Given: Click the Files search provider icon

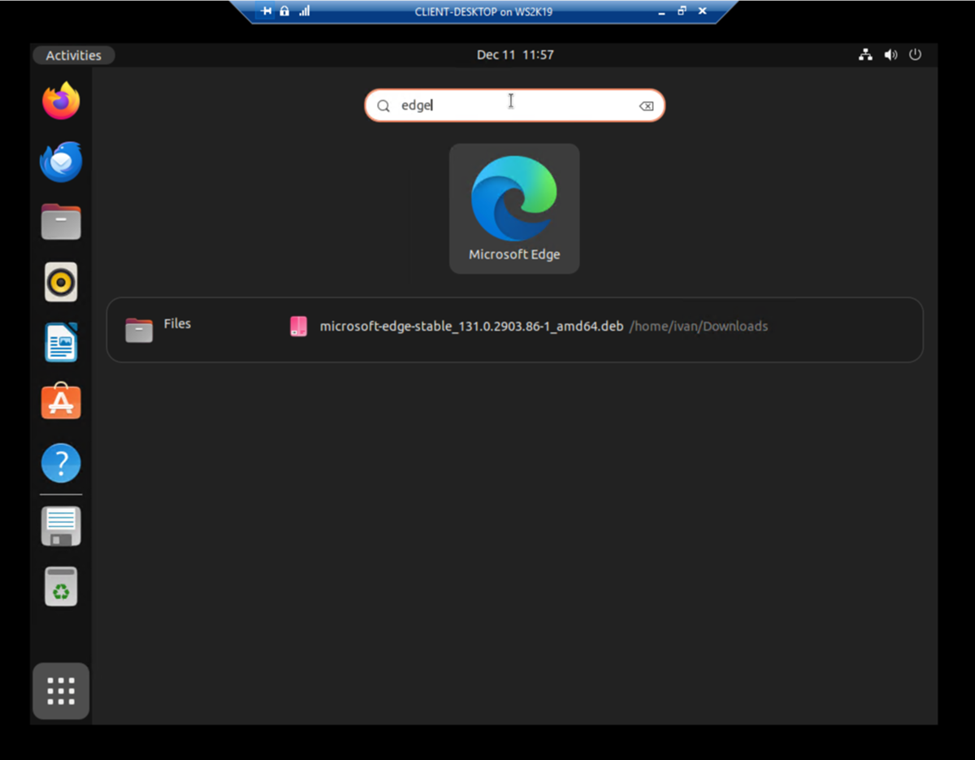Looking at the screenshot, I should tap(139, 330).
